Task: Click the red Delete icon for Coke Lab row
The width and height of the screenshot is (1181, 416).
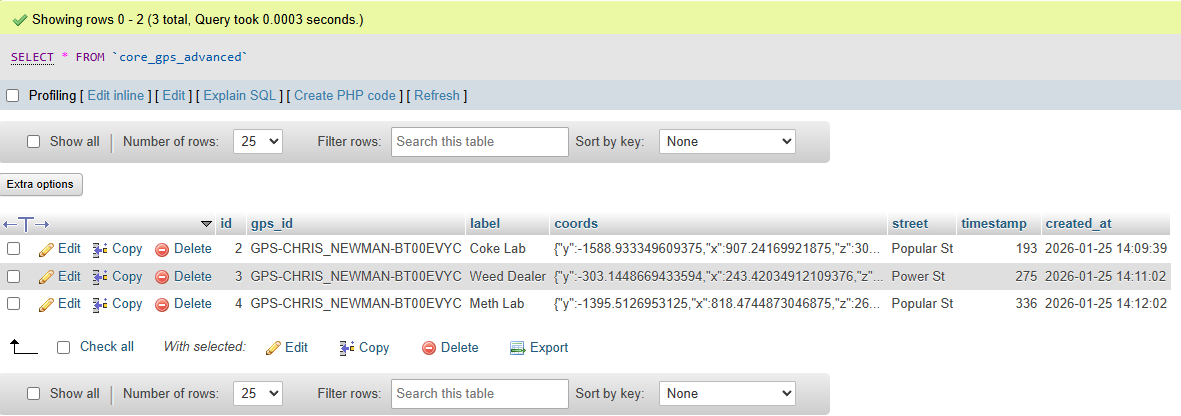Action: pyautogui.click(x=161, y=249)
